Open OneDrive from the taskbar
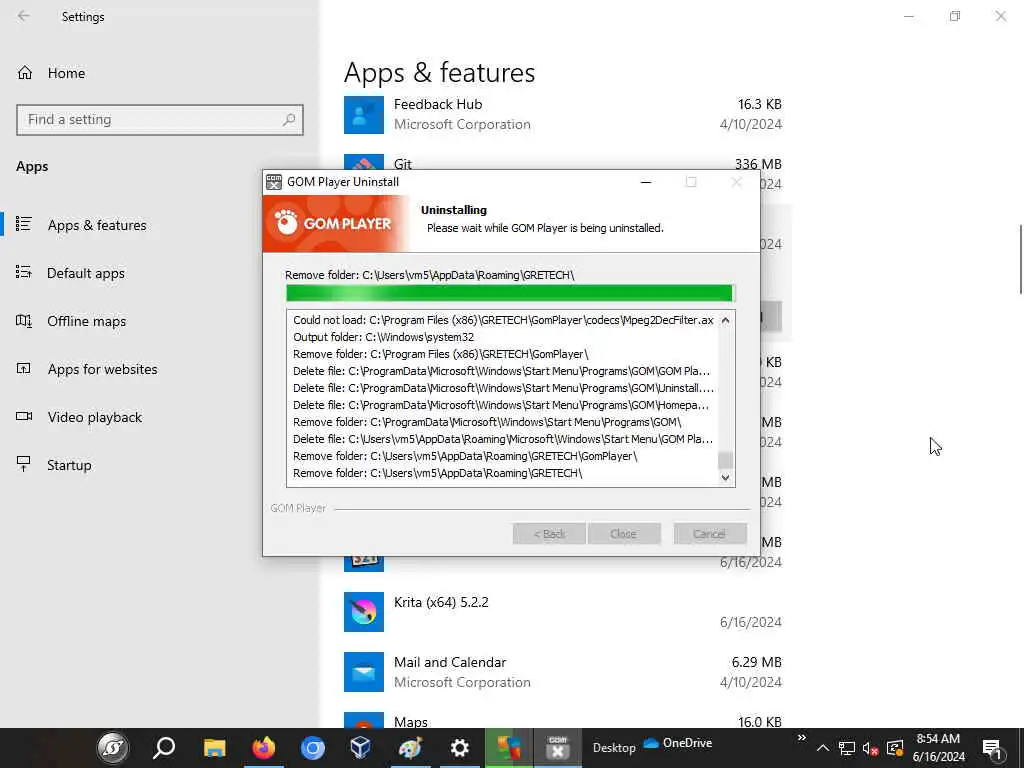The height and width of the screenshot is (768, 1024). pos(678,743)
